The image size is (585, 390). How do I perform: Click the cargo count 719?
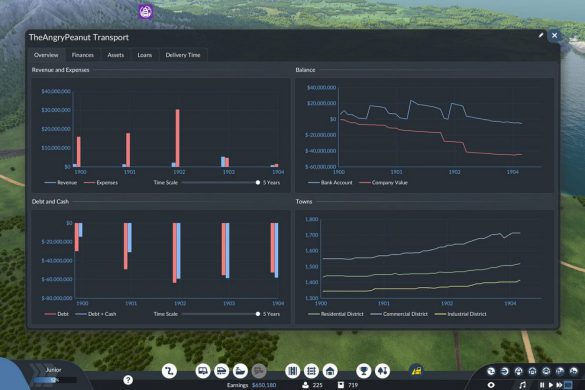coord(353,385)
